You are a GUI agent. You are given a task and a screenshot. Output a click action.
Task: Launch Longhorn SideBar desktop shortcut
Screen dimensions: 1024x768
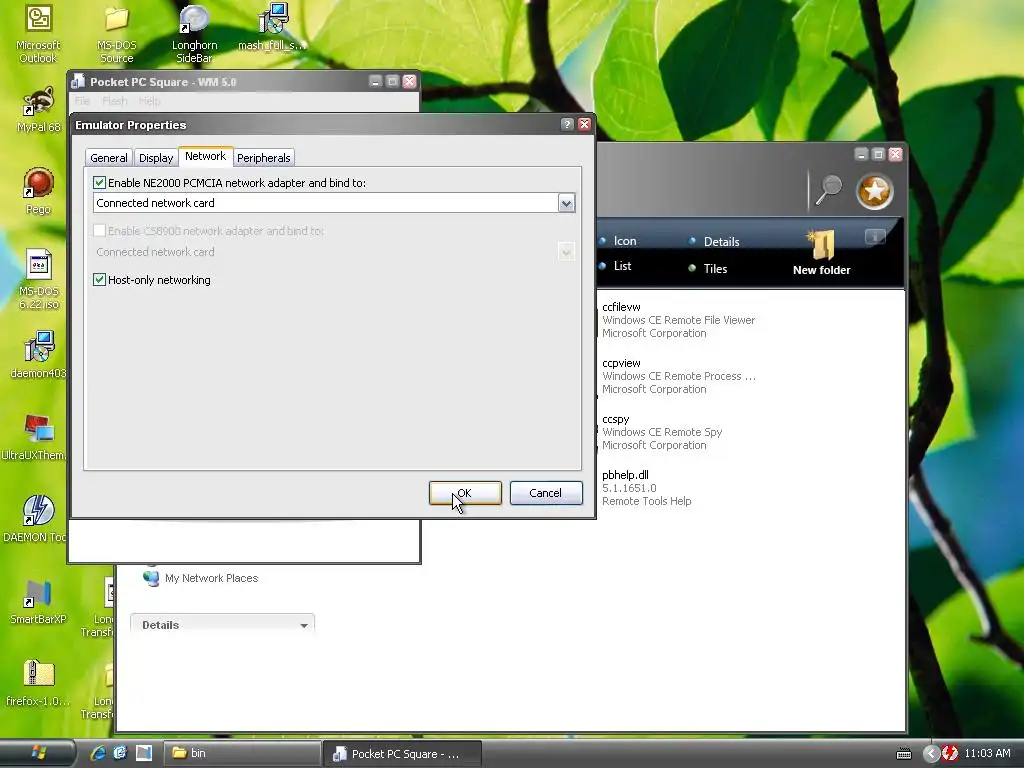(x=194, y=34)
